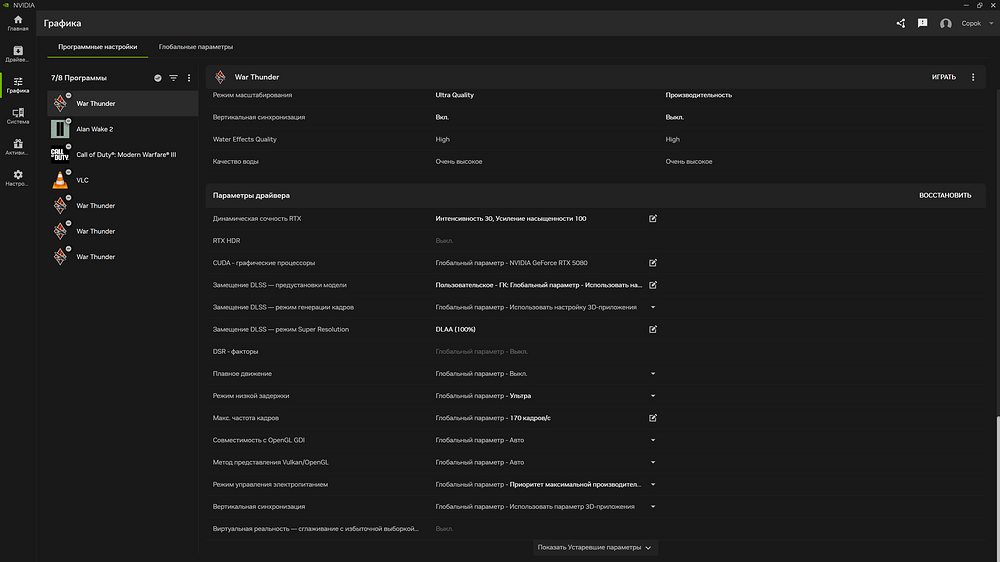This screenshot has width=1000, height=562.
Task: Select VLC in program list
Action: (122, 180)
